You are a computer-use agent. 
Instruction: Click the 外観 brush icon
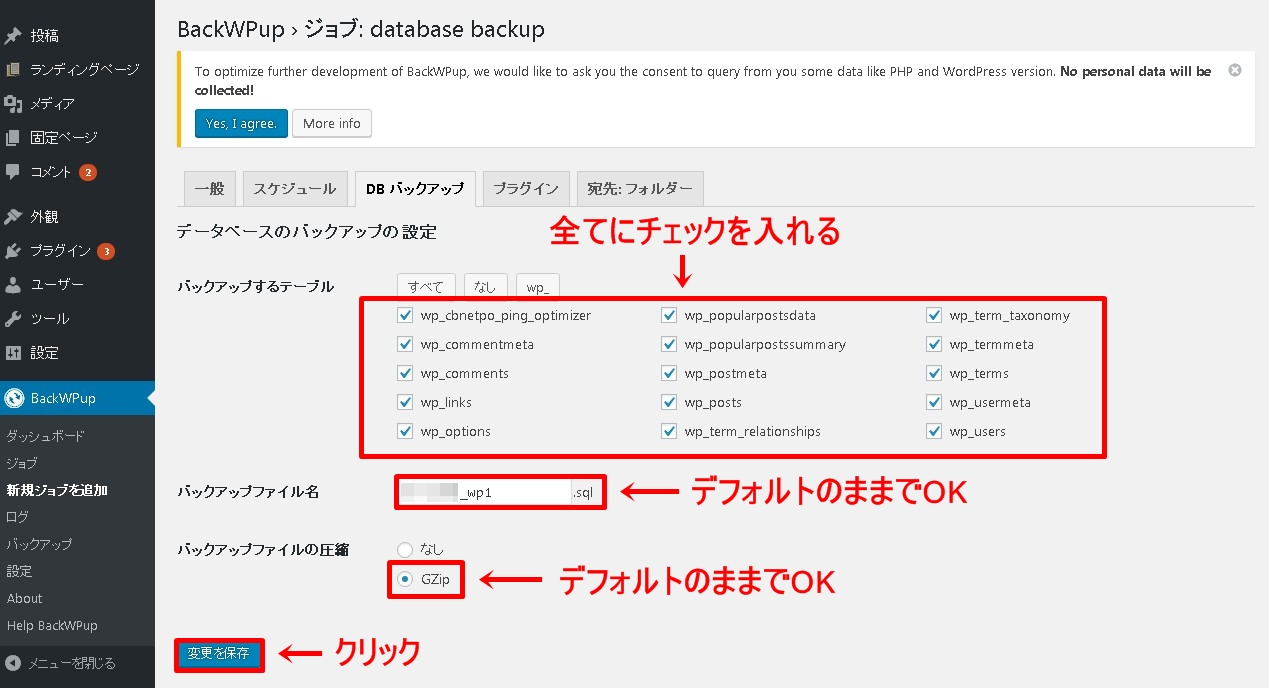[13, 217]
